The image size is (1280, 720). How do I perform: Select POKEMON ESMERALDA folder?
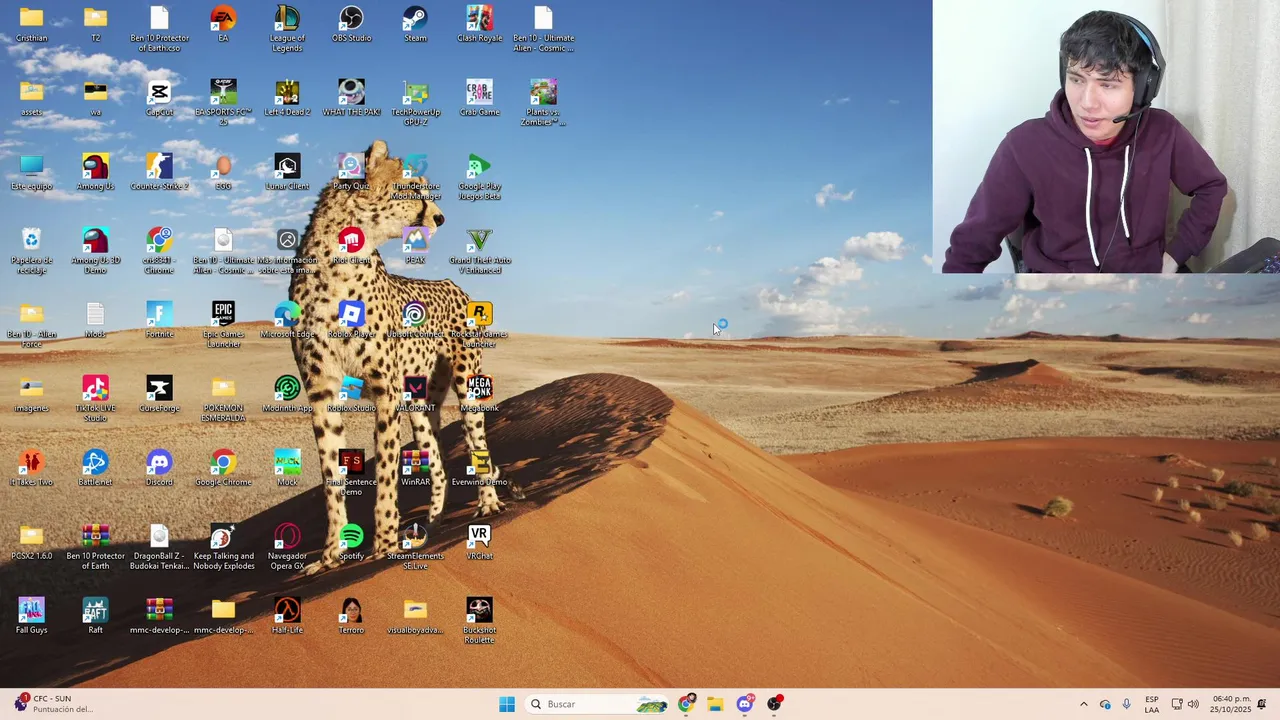point(223,399)
